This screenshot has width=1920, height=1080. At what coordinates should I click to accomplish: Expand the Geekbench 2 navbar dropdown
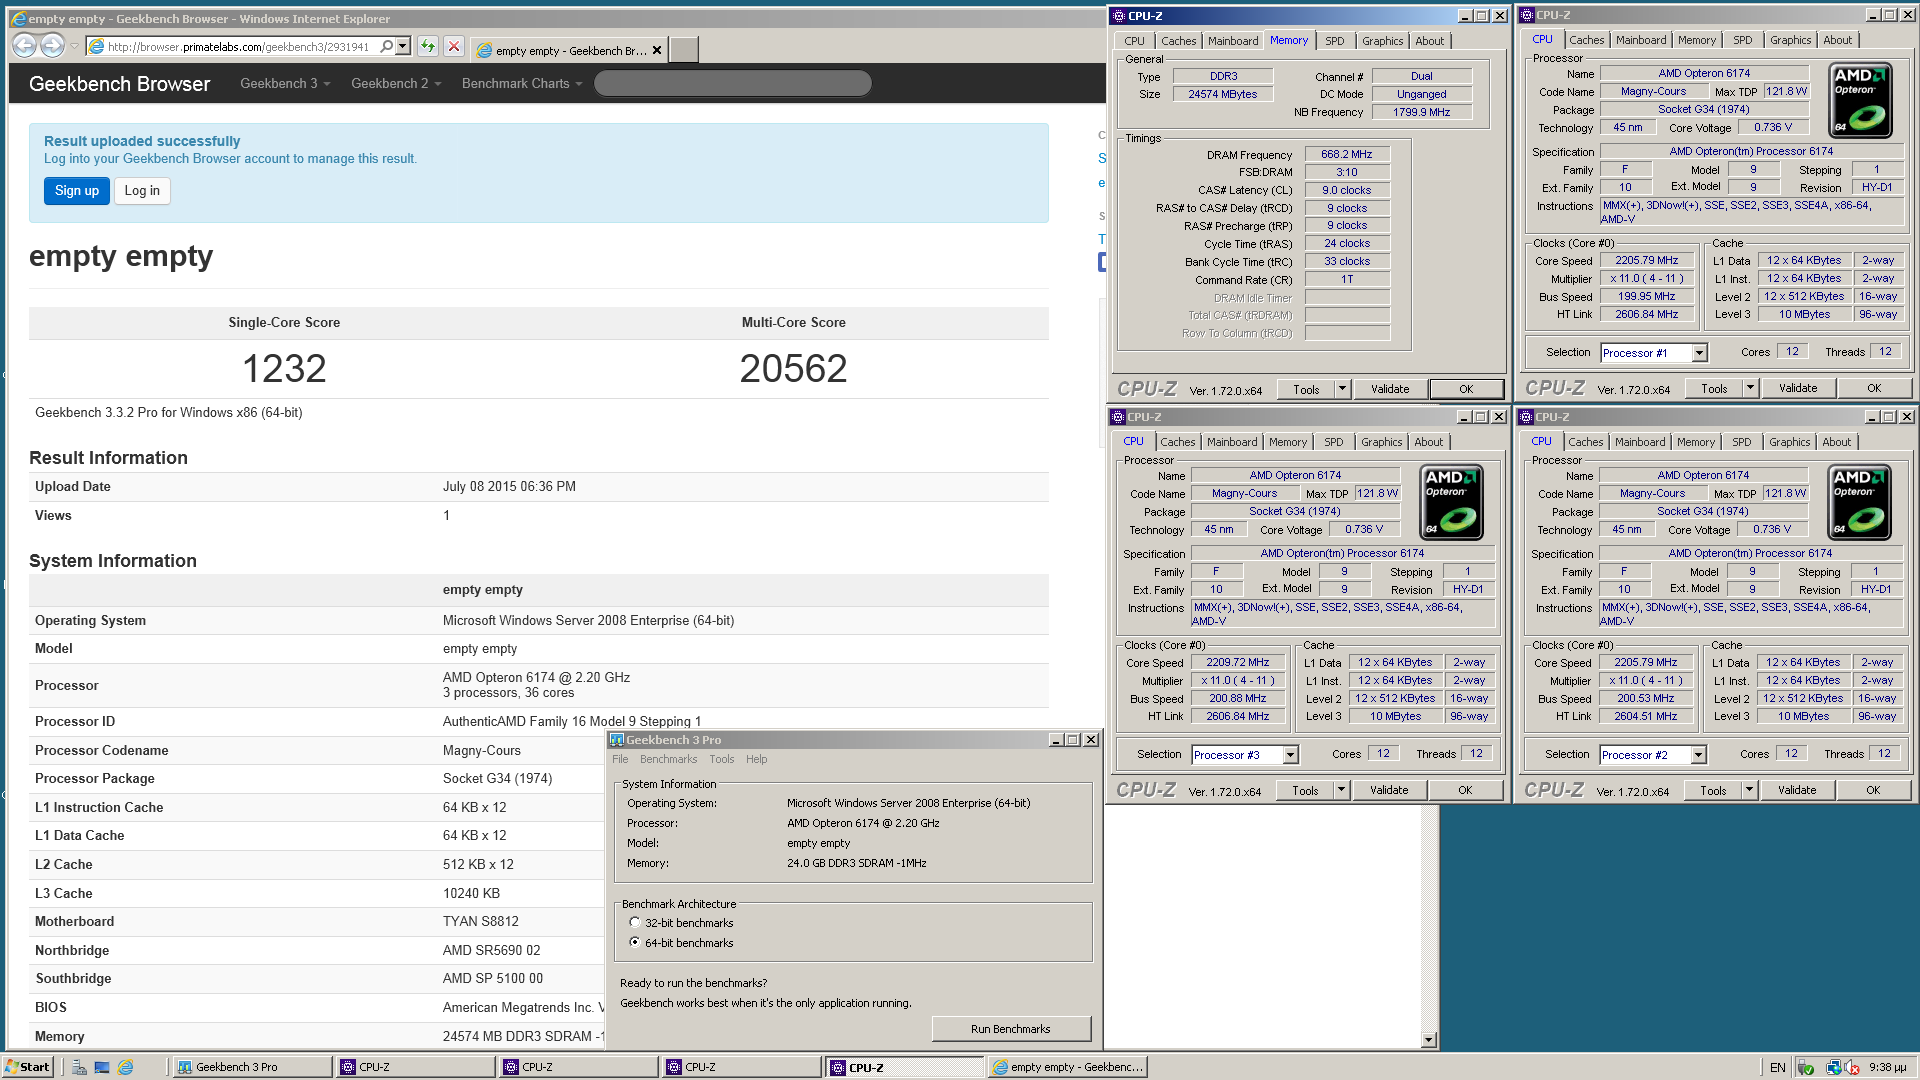coord(396,84)
